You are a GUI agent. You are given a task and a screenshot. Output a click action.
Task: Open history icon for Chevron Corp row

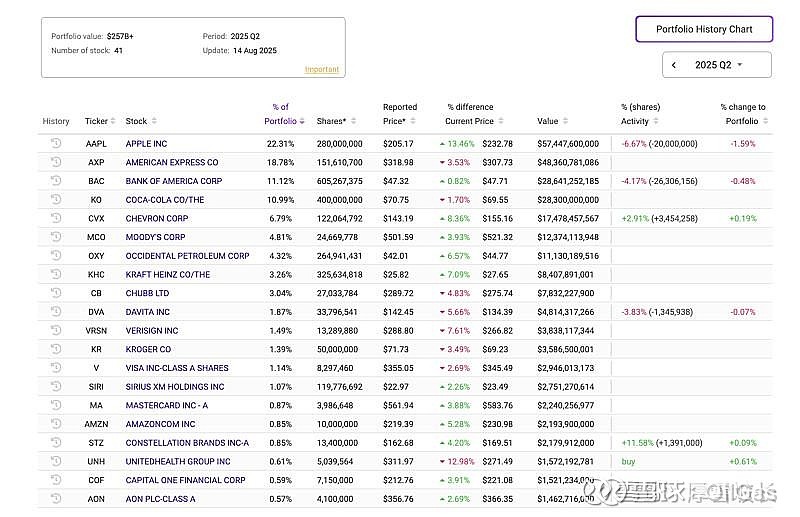(56, 218)
